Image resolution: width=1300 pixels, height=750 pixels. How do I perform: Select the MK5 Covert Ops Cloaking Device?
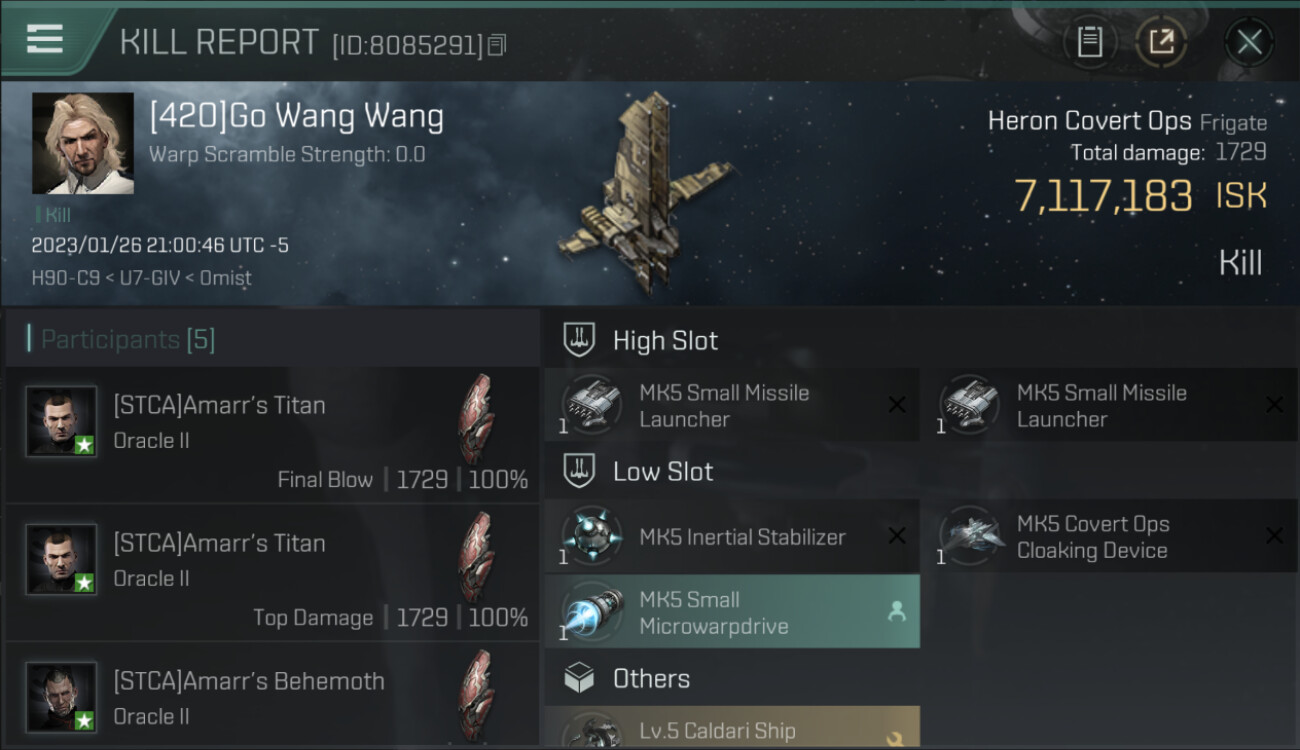1110,536
